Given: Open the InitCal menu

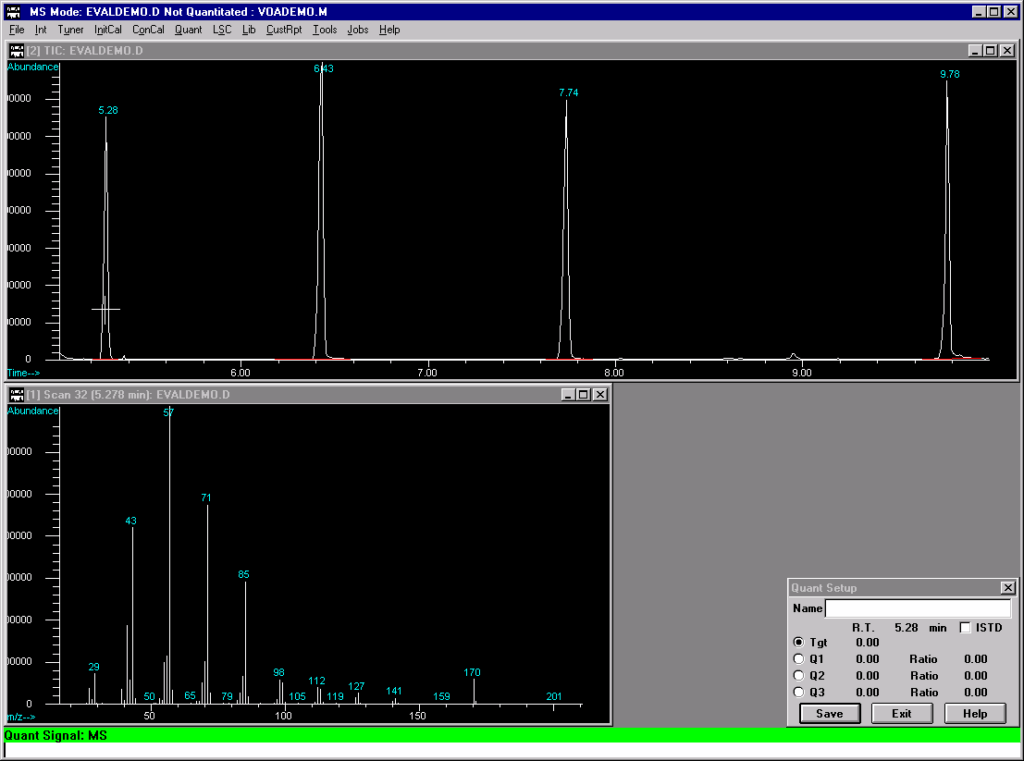Looking at the screenshot, I should tap(107, 30).
